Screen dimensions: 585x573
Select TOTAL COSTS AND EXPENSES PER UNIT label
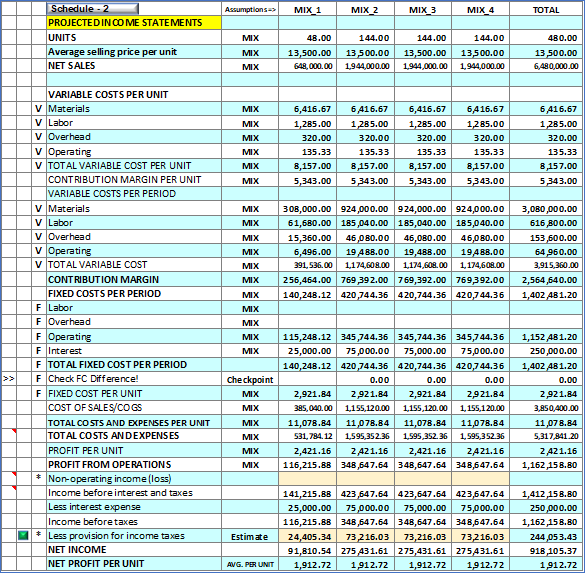(129, 423)
